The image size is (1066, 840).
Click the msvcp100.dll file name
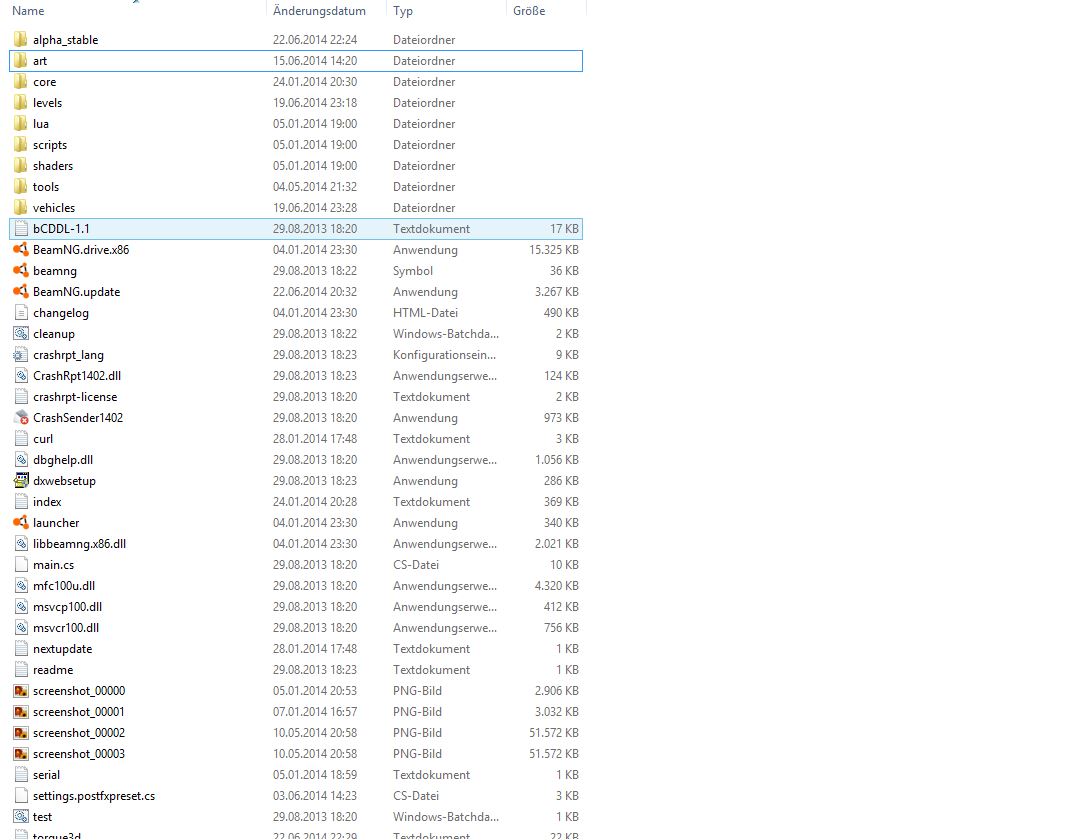pos(67,607)
